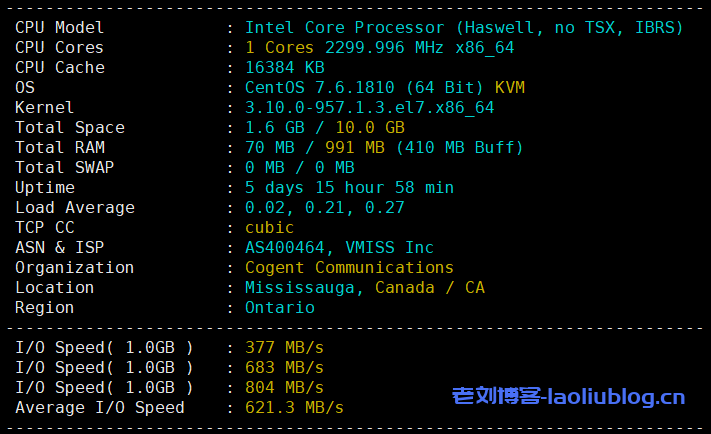Click the yellow KVM virtualization text
The image size is (711, 434).
[x=509, y=88]
